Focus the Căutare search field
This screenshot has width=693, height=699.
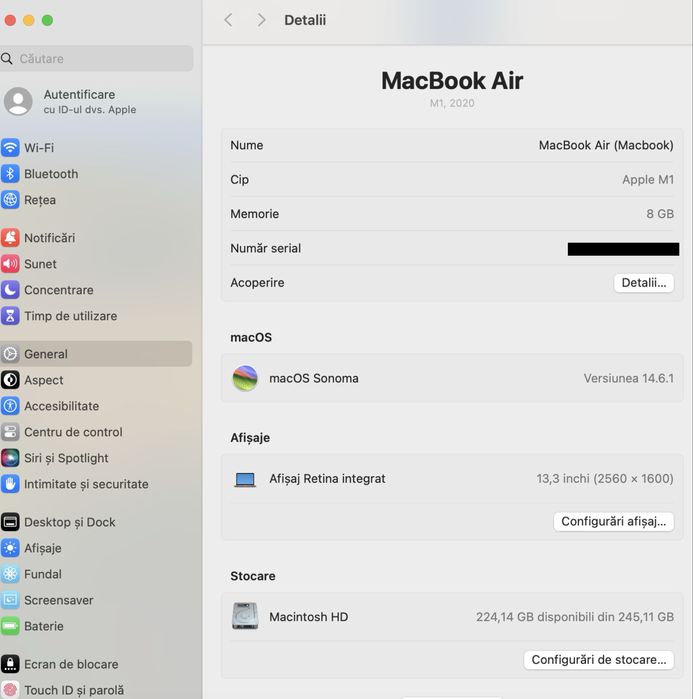click(97, 58)
